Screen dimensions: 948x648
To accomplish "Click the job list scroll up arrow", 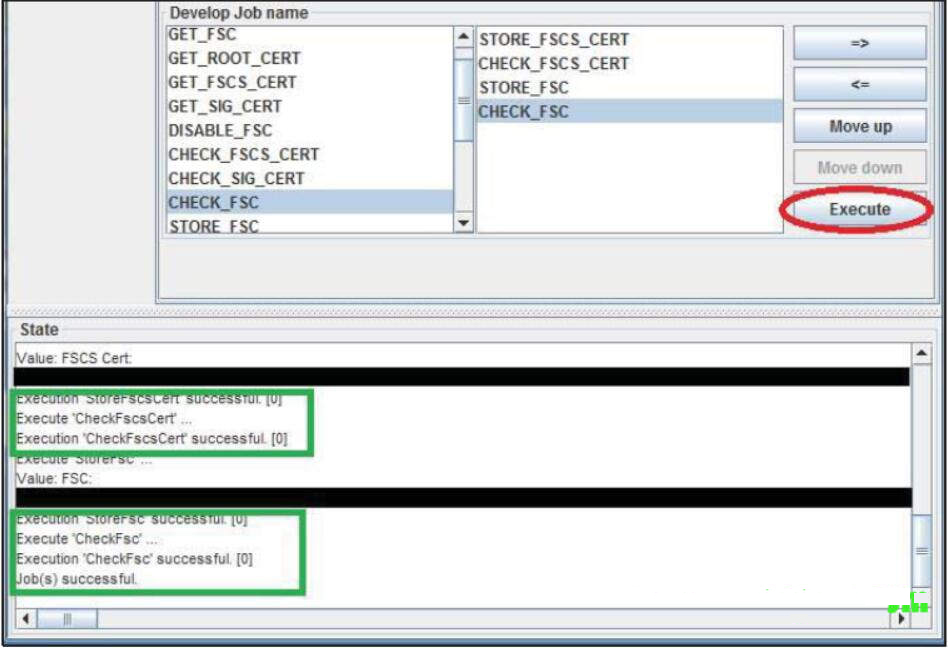I will pyautogui.click(x=463, y=37).
